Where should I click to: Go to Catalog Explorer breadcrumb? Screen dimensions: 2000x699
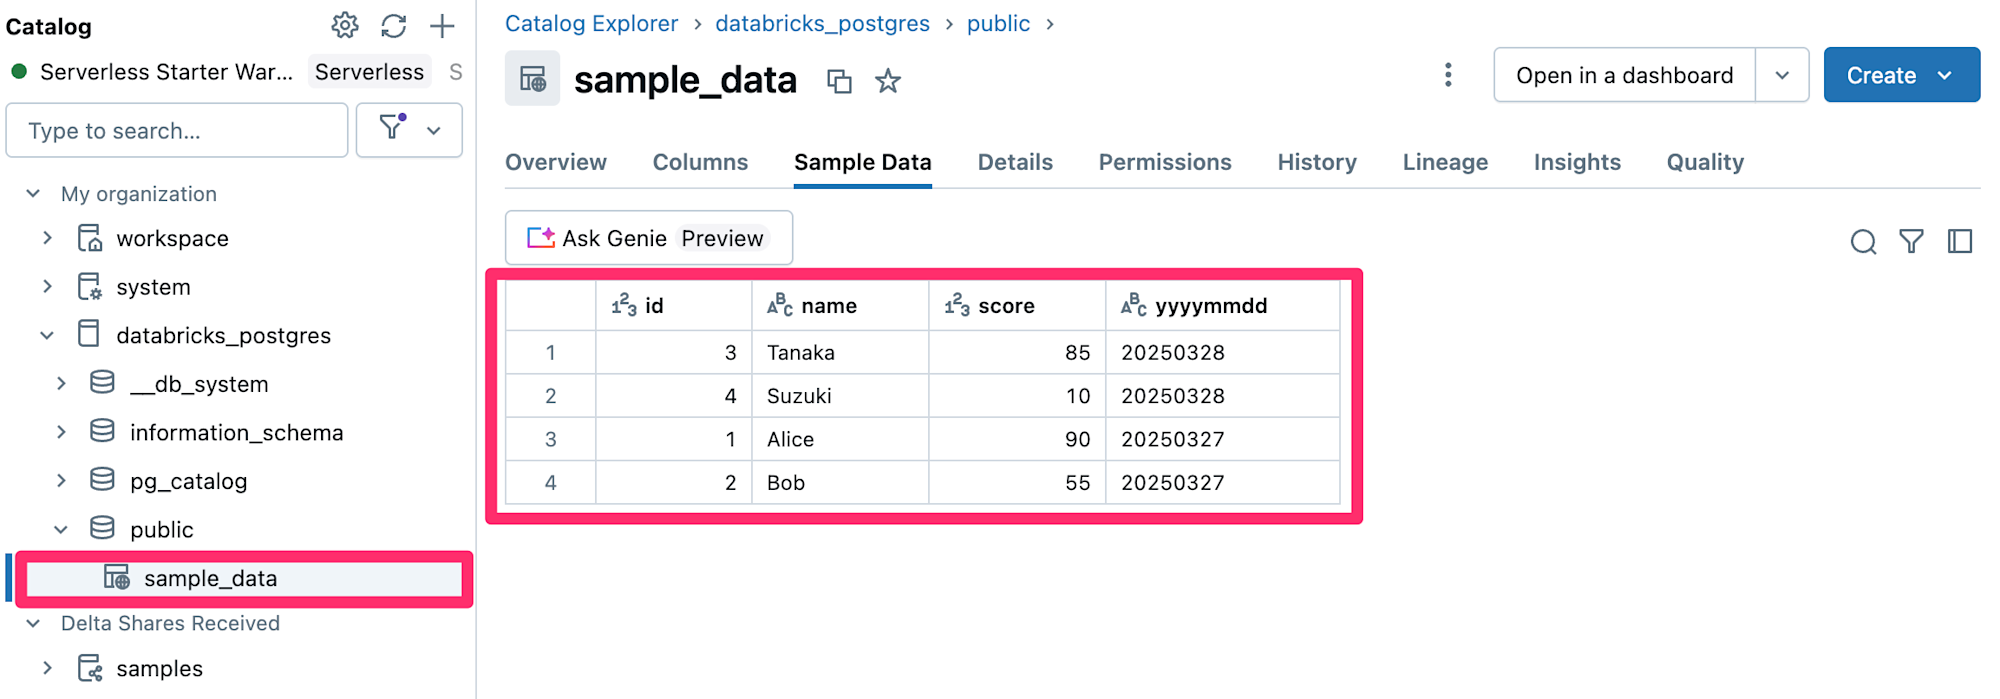tap(591, 23)
